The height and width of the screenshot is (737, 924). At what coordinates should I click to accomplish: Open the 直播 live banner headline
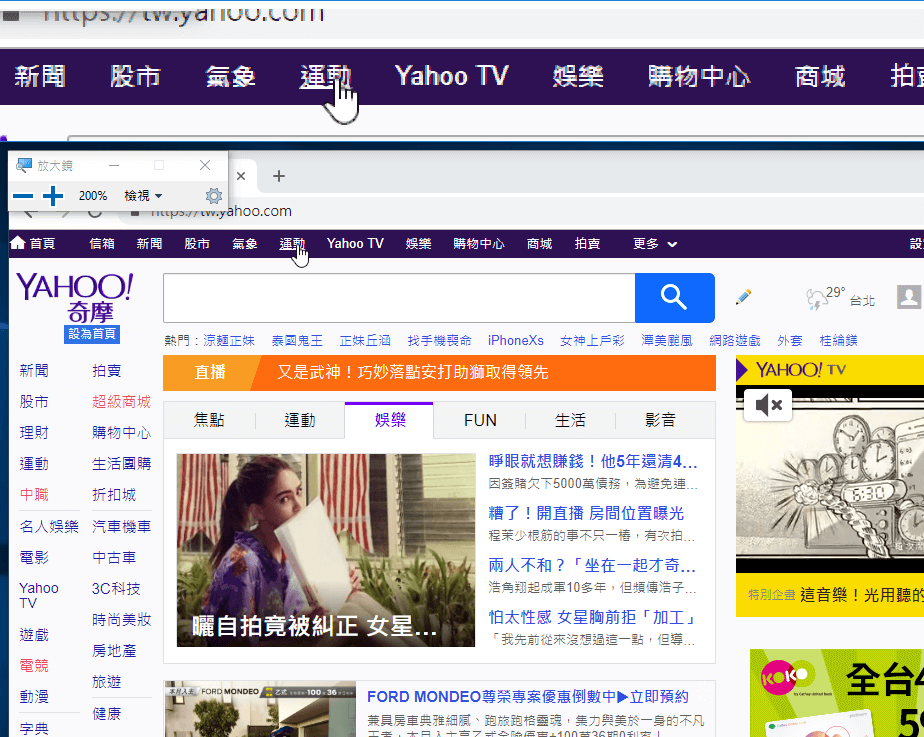[x=412, y=372]
